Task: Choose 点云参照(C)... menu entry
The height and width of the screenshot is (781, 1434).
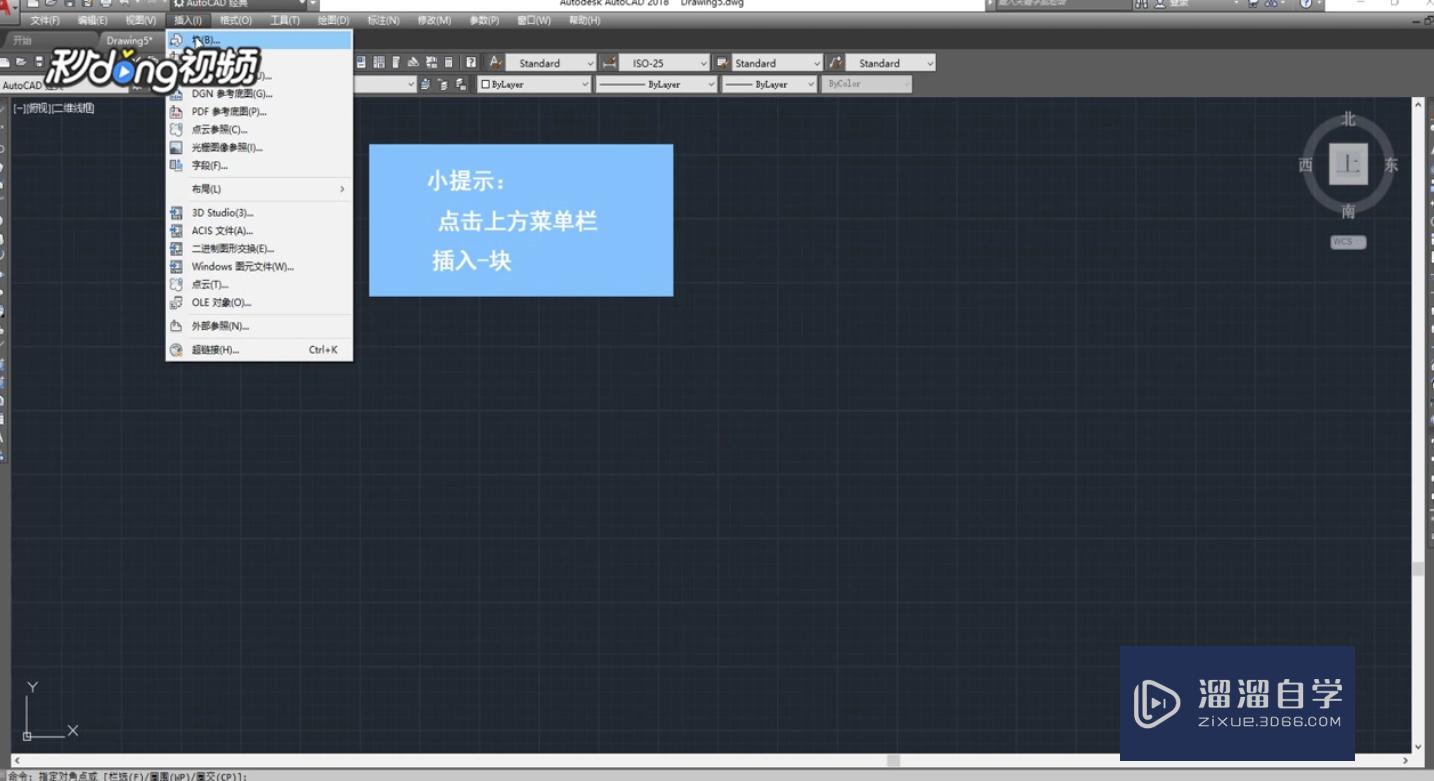Action: (259, 130)
